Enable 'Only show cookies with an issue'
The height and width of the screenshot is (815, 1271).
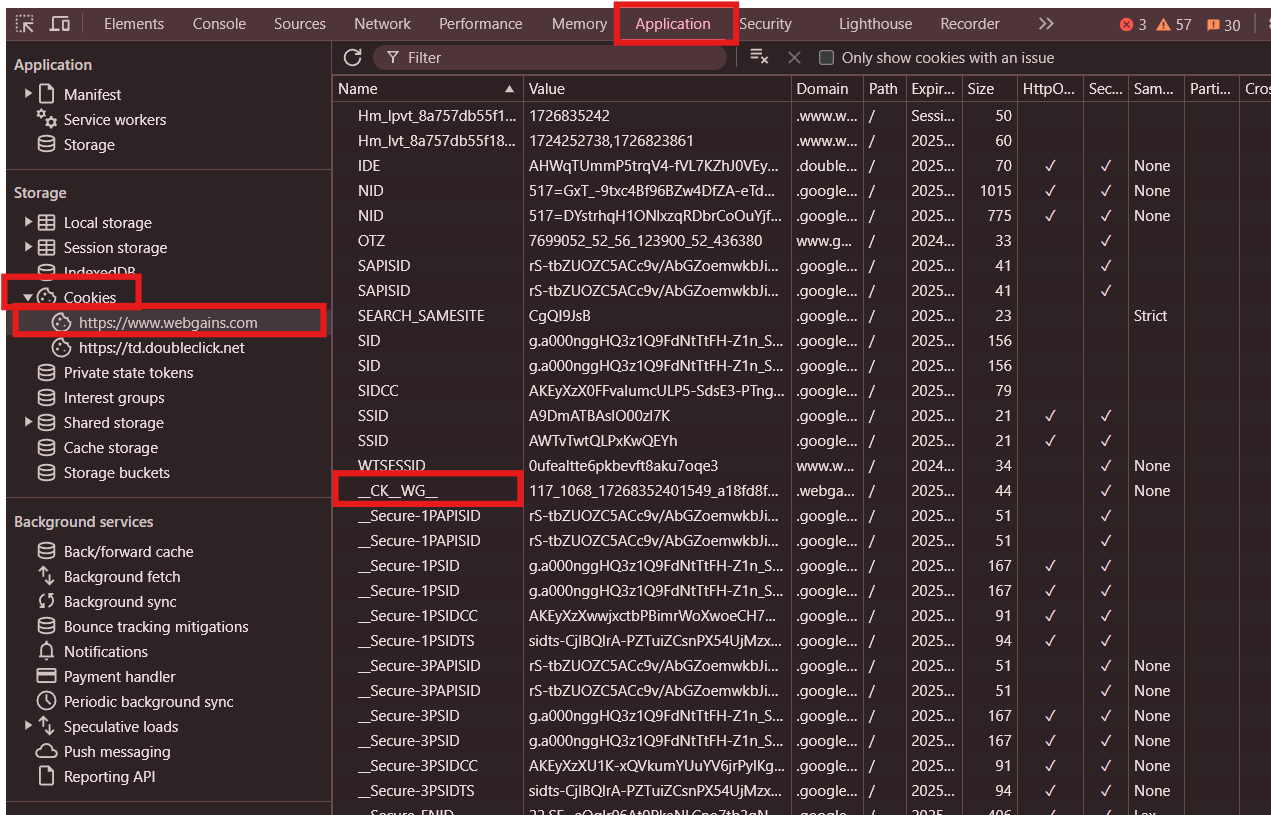click(826, 58)
